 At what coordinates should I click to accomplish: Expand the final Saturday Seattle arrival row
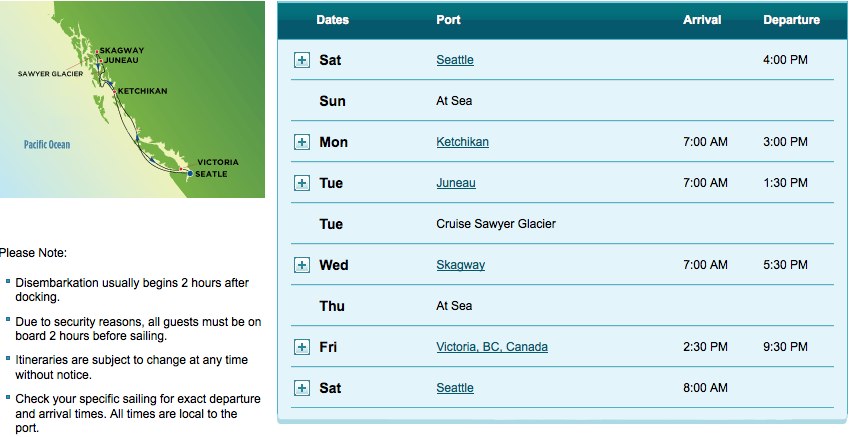point(302,388)
